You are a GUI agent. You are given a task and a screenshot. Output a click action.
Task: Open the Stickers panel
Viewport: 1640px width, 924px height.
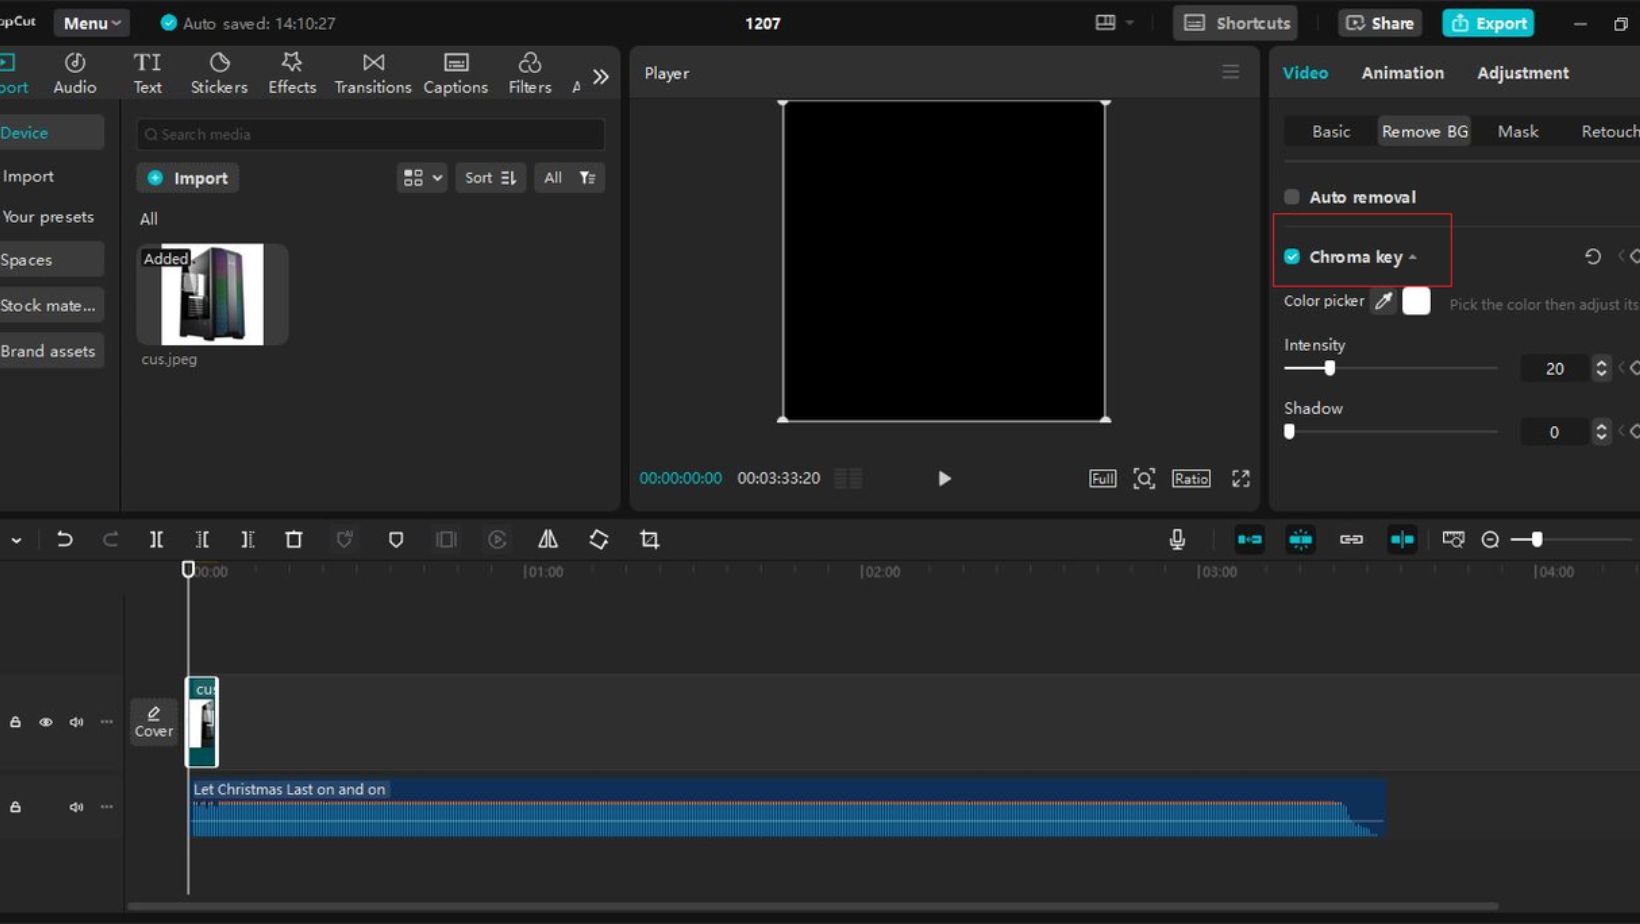click(x=219, y=73)
